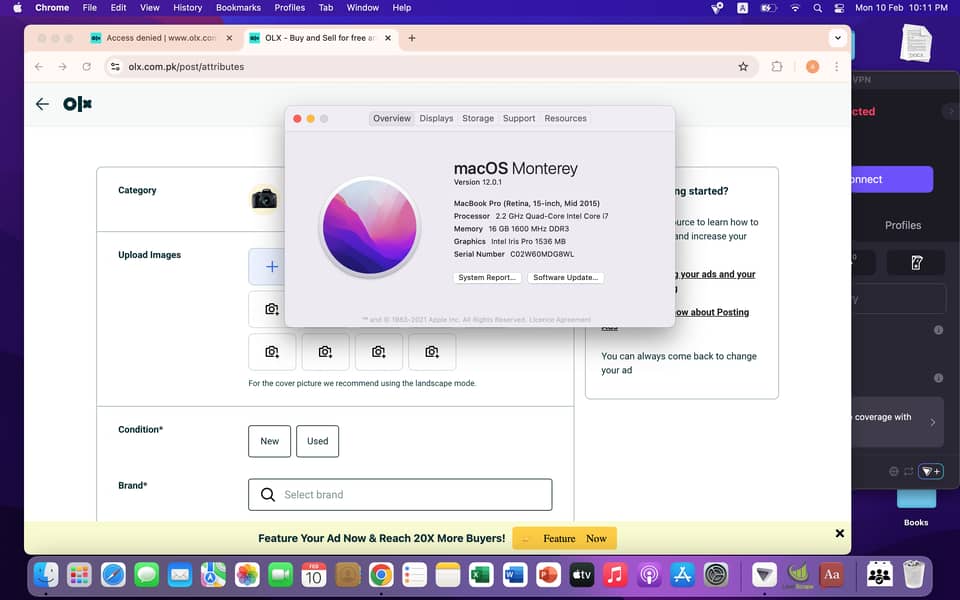This screenshot has width=960, height=600.
Task: Switch to the Storage tab
Action: click(x=478, y=118)
